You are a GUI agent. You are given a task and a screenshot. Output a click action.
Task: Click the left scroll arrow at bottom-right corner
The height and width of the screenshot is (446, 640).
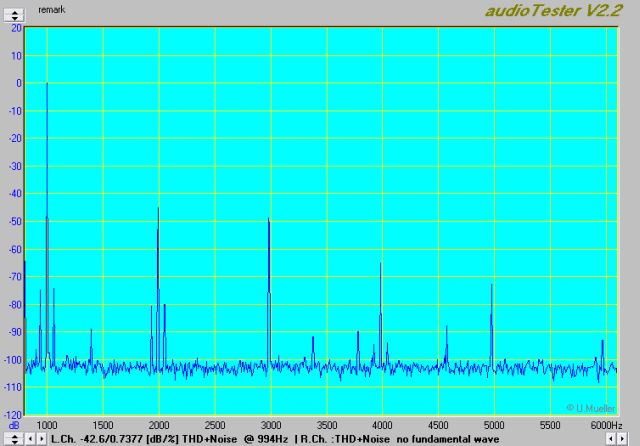[611, 439]
